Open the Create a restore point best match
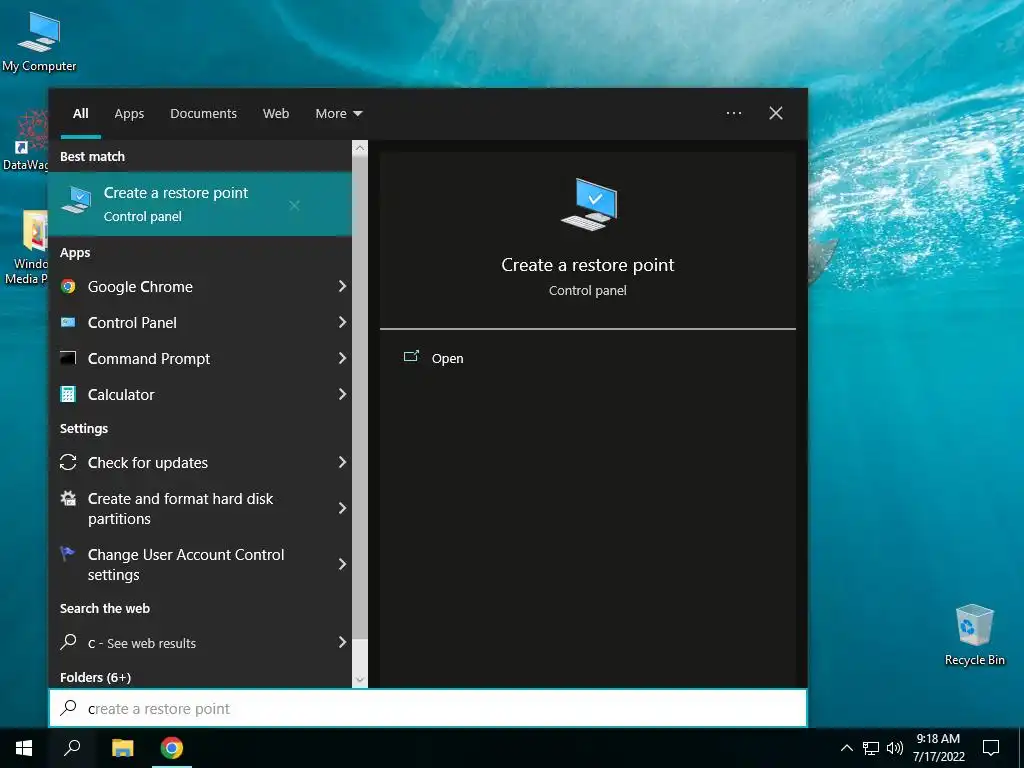 coord(200,204)
